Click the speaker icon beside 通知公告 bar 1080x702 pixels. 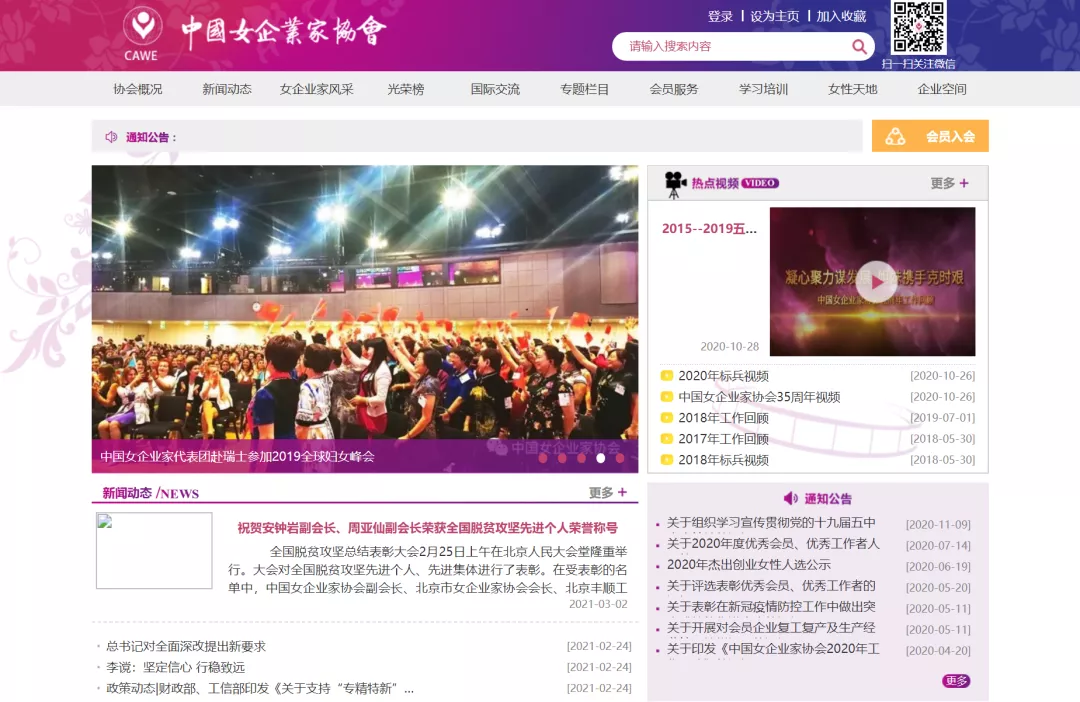coord(111,137)
